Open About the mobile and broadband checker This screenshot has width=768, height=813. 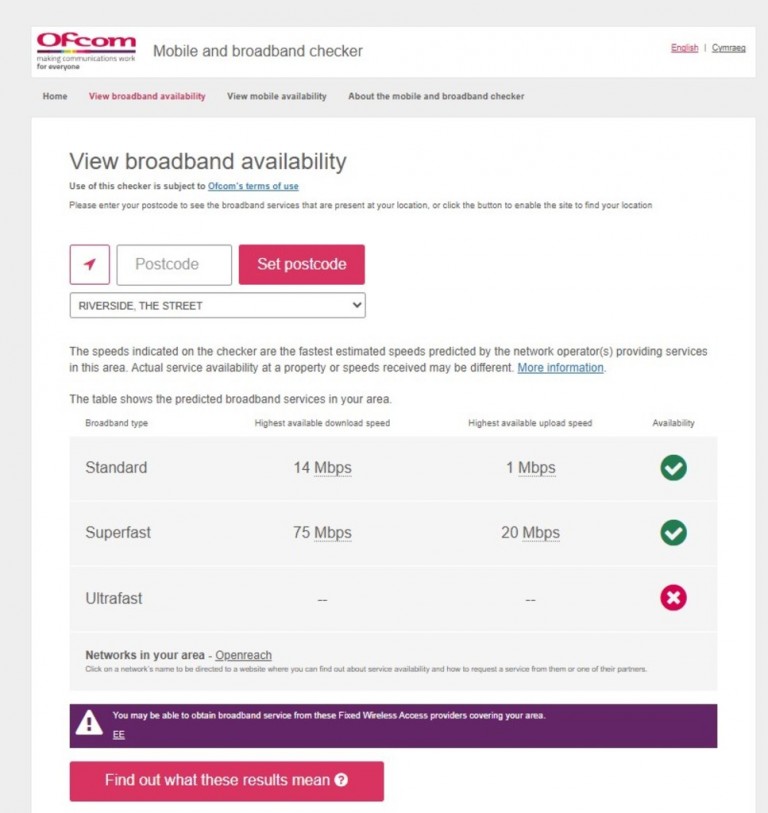436,96
